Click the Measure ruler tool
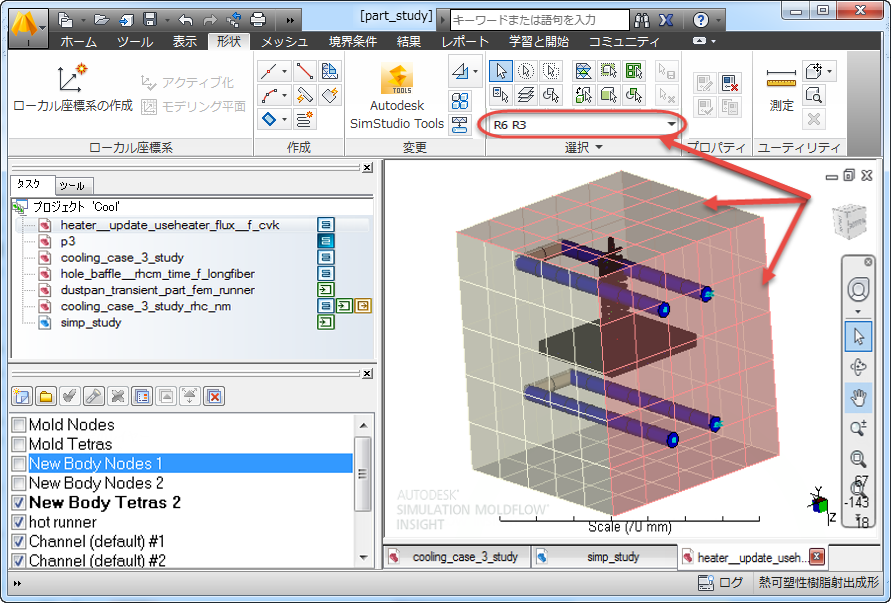 [x=781, y=78]
